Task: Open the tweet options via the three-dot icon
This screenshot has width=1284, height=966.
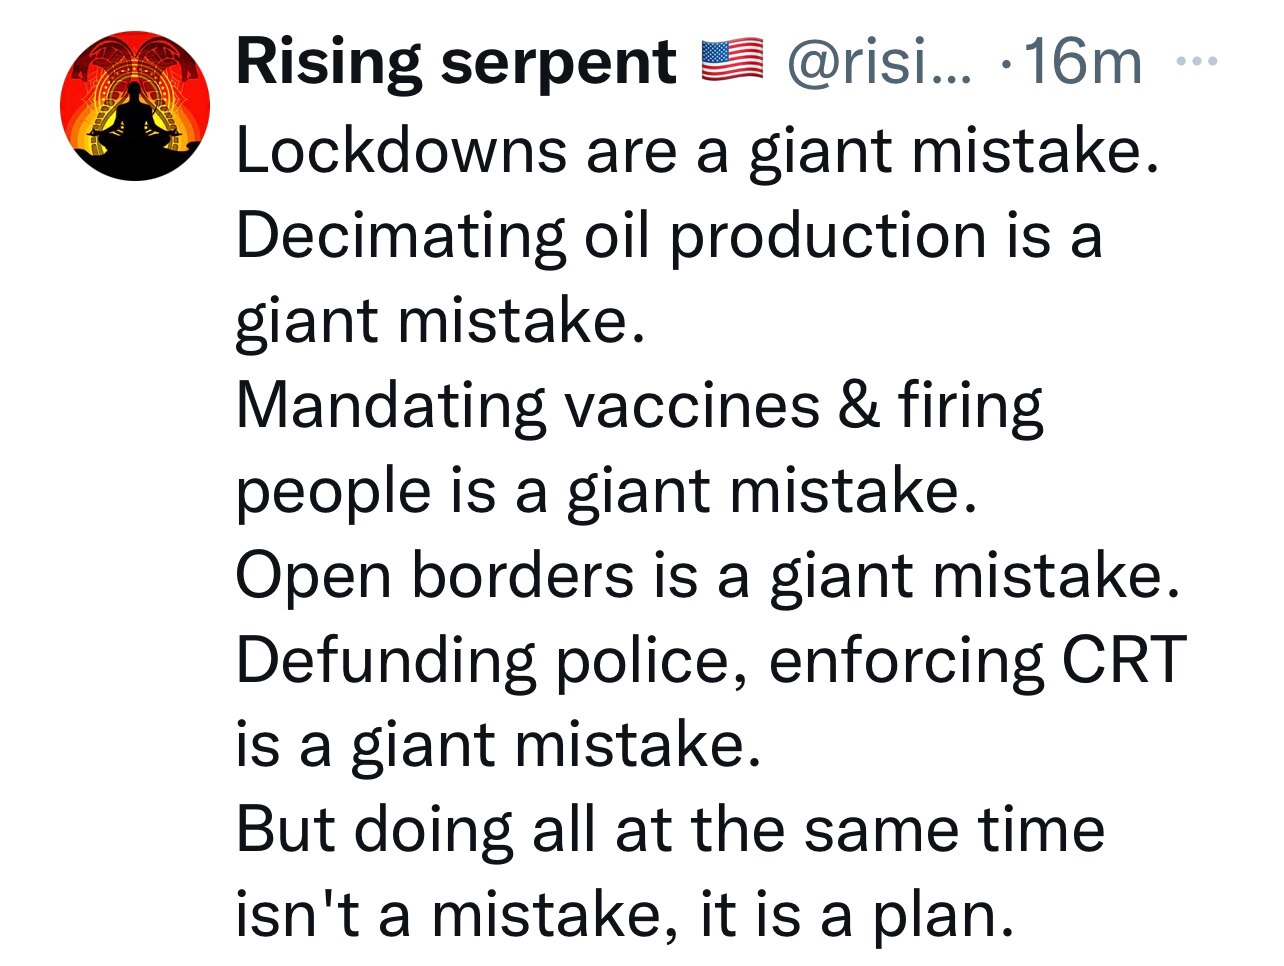Action: pos(1196,60)
